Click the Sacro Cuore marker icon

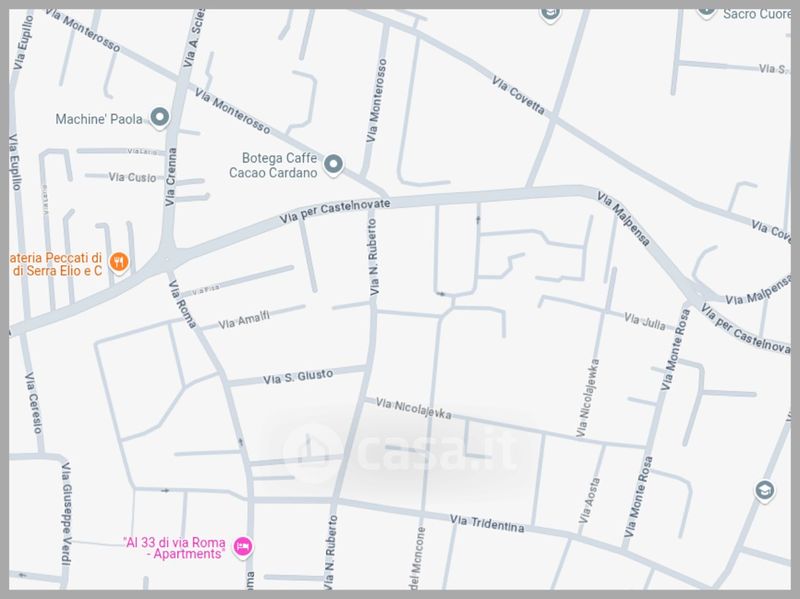point(707,12)
